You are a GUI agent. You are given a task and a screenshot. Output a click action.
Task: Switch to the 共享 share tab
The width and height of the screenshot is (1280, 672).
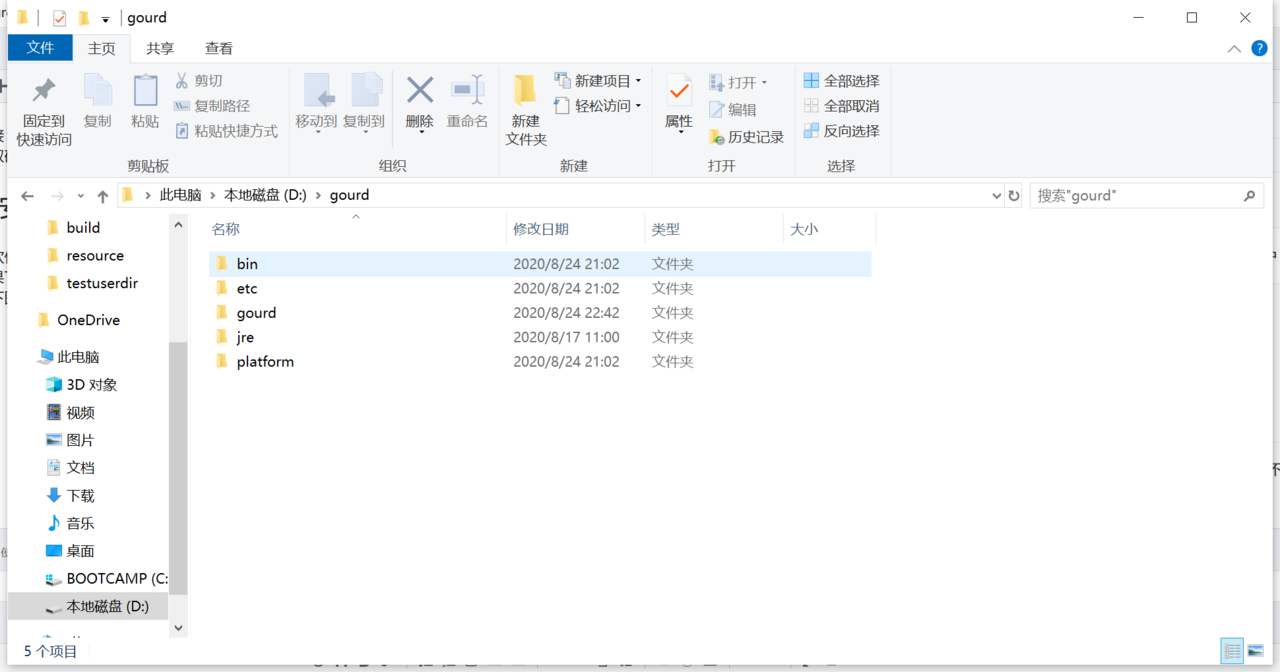pos(160,48)
